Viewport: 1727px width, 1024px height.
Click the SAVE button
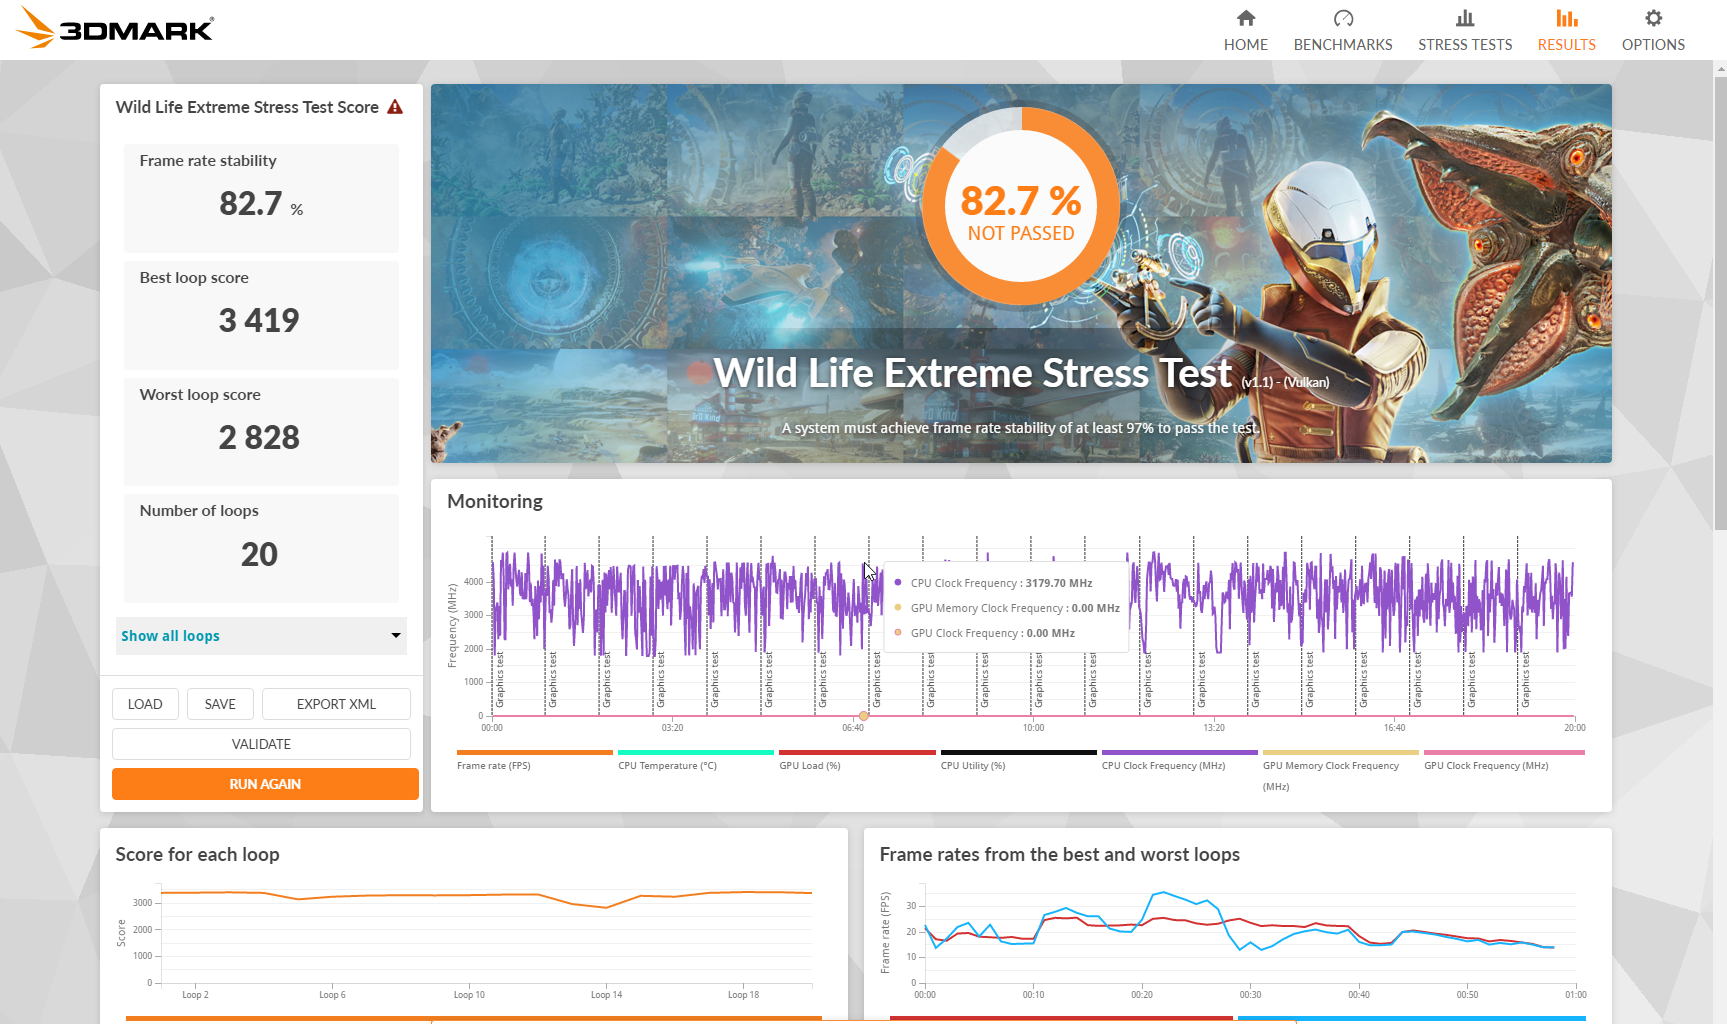pos(220,704)
